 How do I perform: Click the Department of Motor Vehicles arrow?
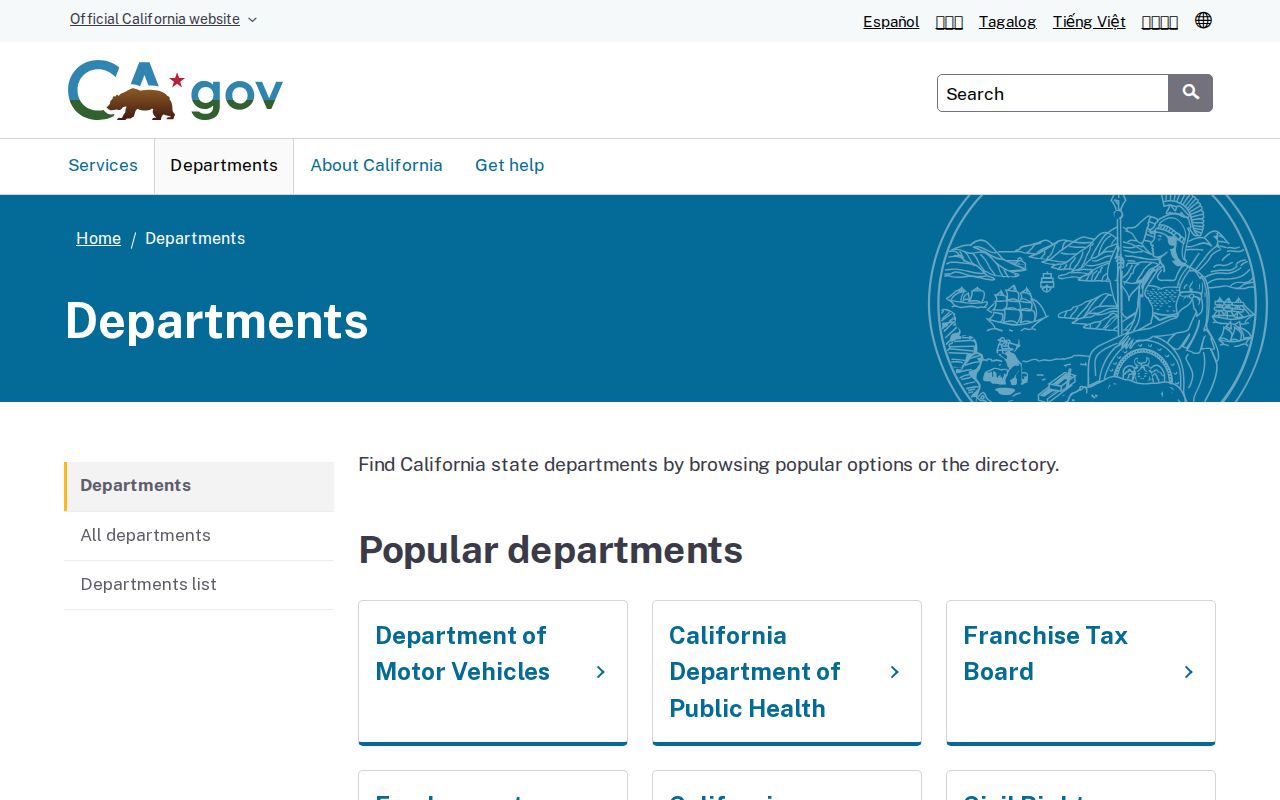[x=601, y=672]
